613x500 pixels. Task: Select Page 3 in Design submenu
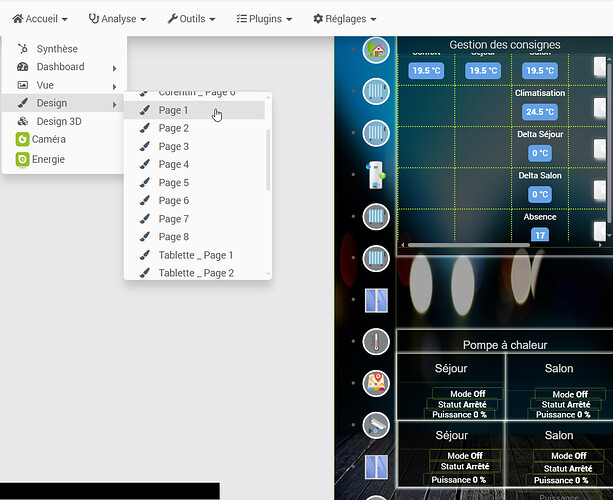coord(194,147)
